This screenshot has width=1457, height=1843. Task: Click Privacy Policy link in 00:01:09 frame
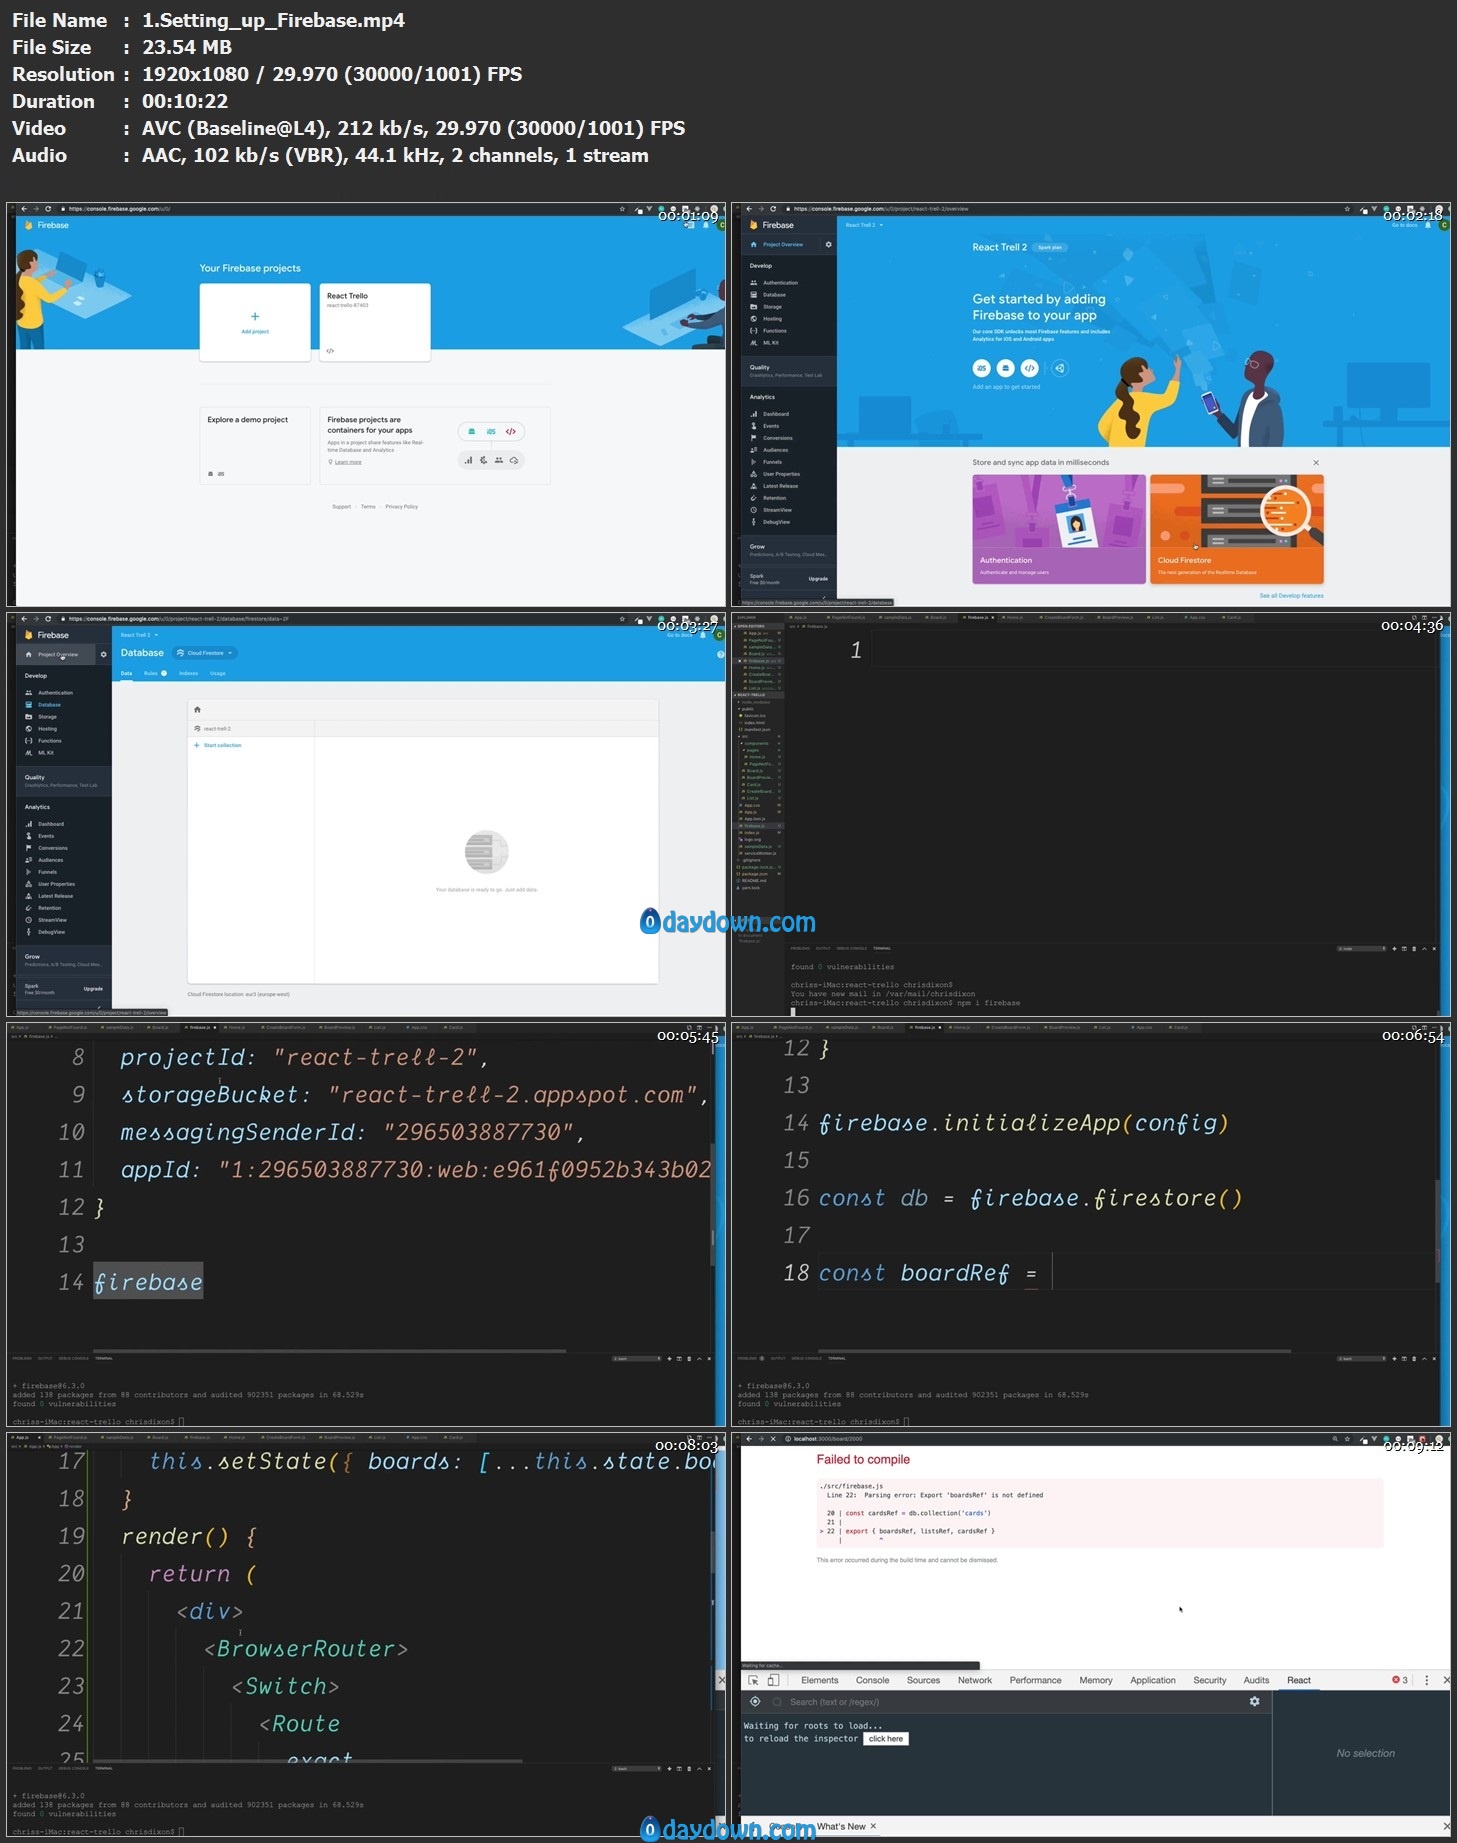[x=402, y=507]
